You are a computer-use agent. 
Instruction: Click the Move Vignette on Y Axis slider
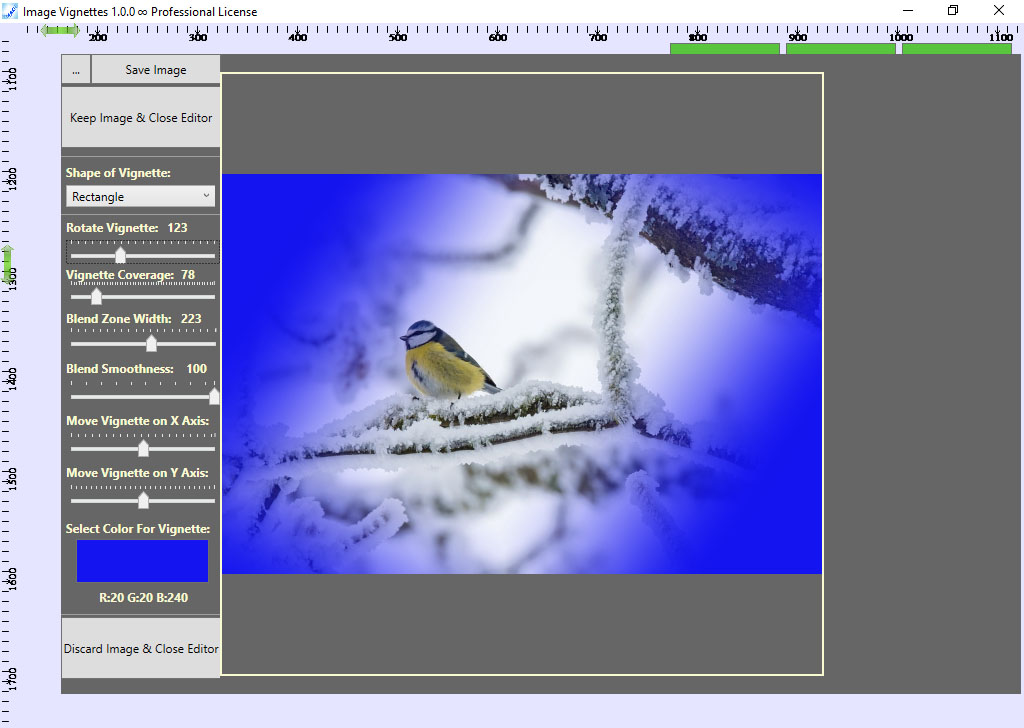click(142, 501)
